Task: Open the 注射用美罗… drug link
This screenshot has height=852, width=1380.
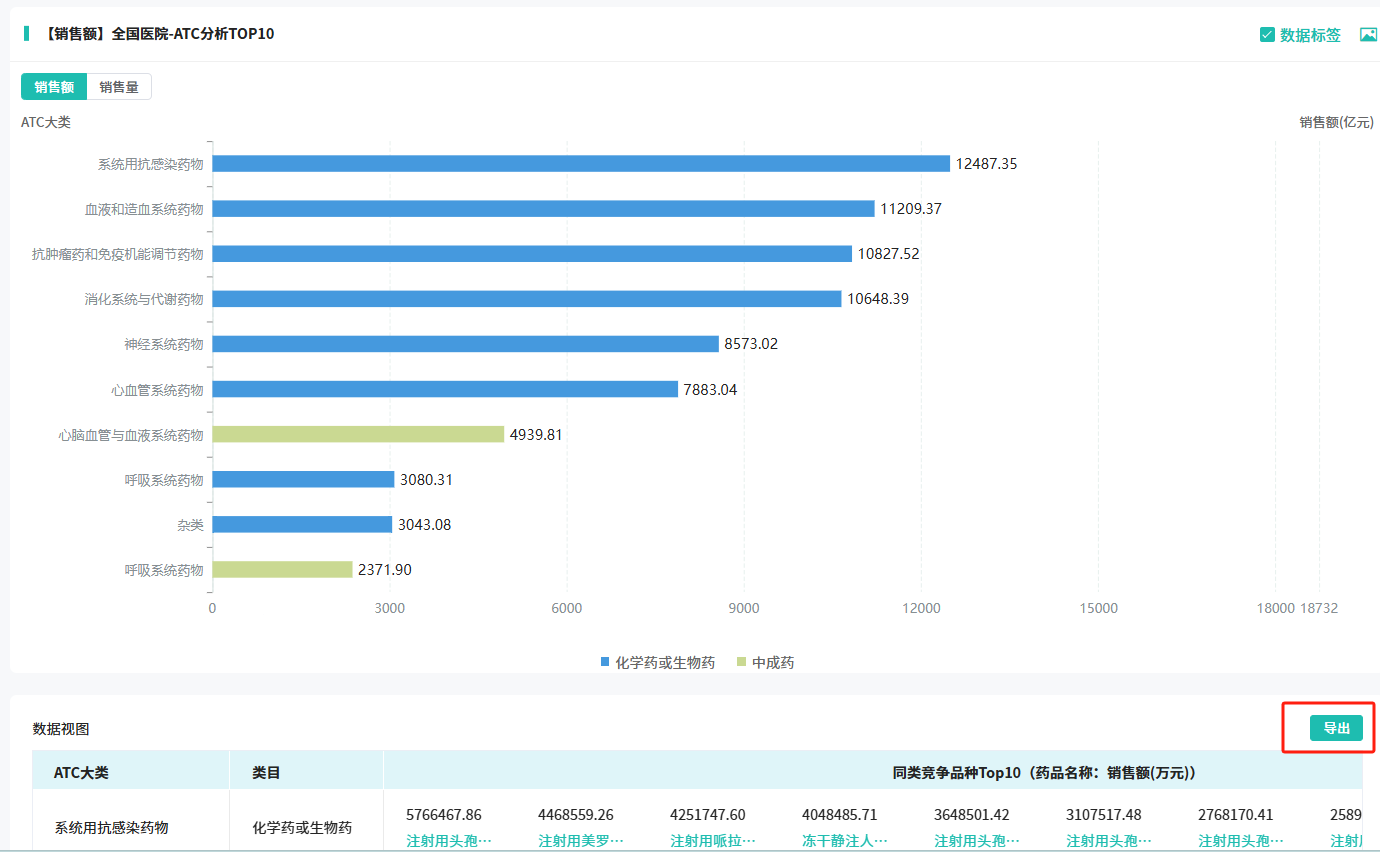Action: tap(580, 840)
